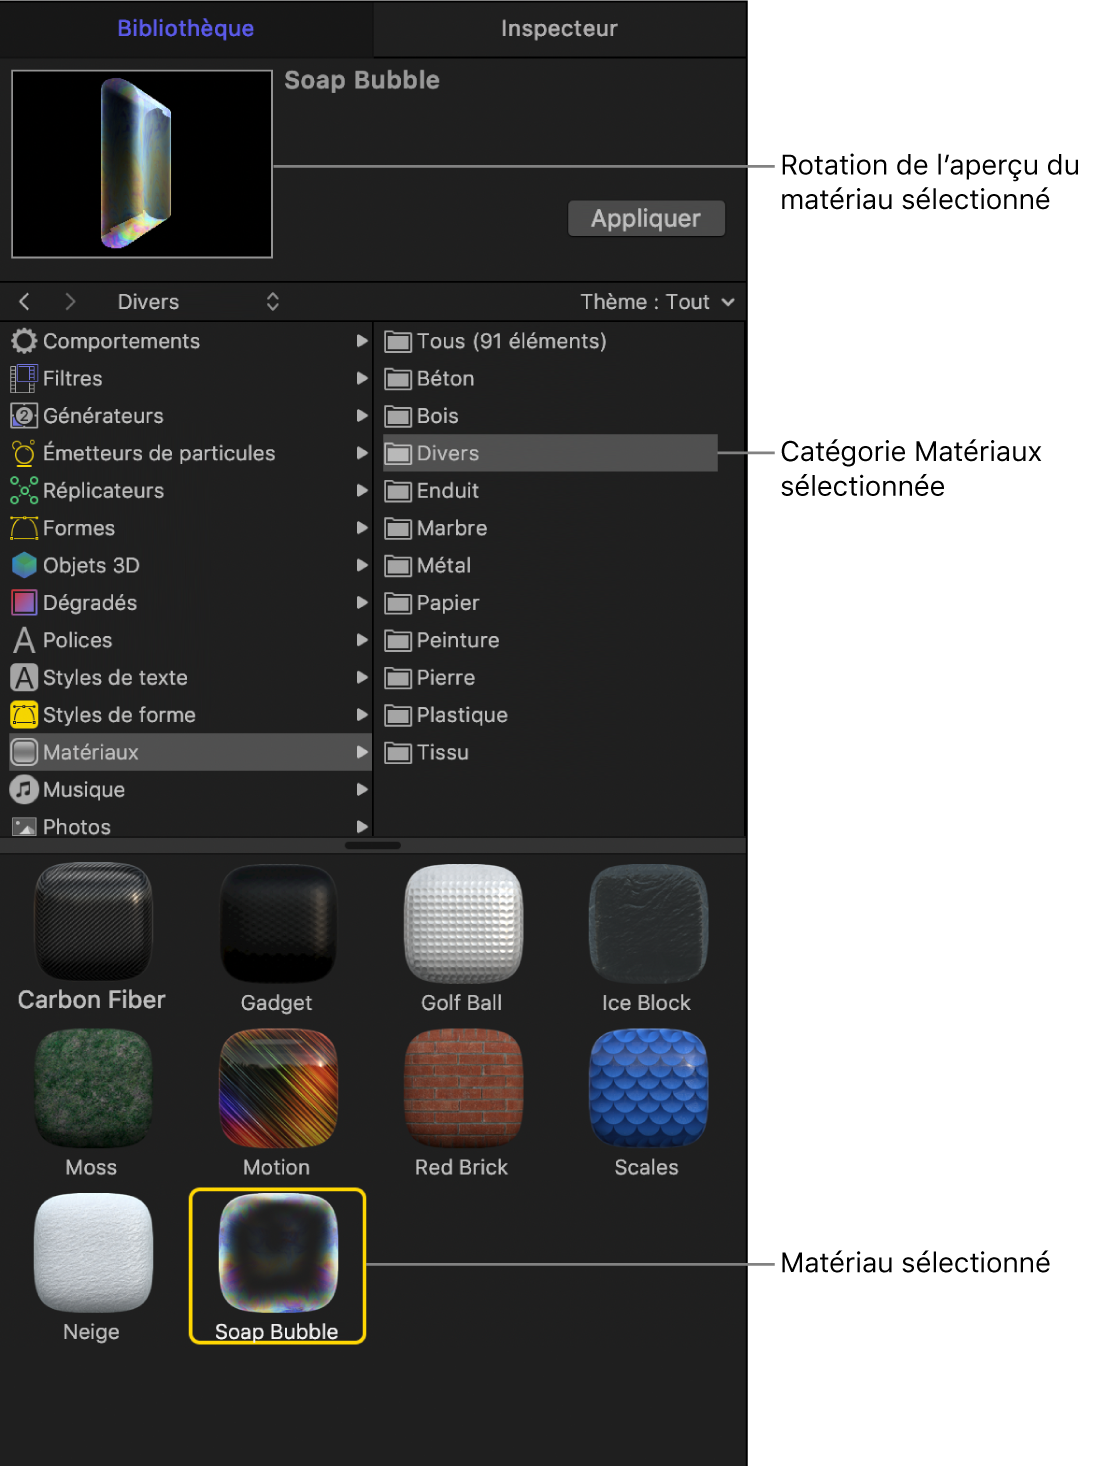
Task: Open the Divers path pop-up menu
Action: (198, 301)
